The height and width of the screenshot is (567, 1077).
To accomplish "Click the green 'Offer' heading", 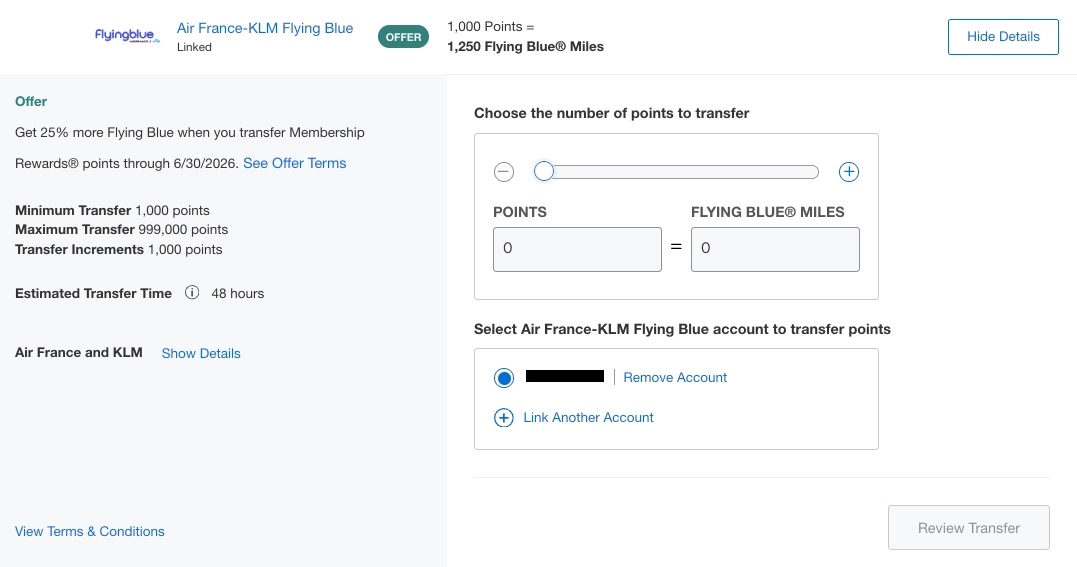I will 31,102.
